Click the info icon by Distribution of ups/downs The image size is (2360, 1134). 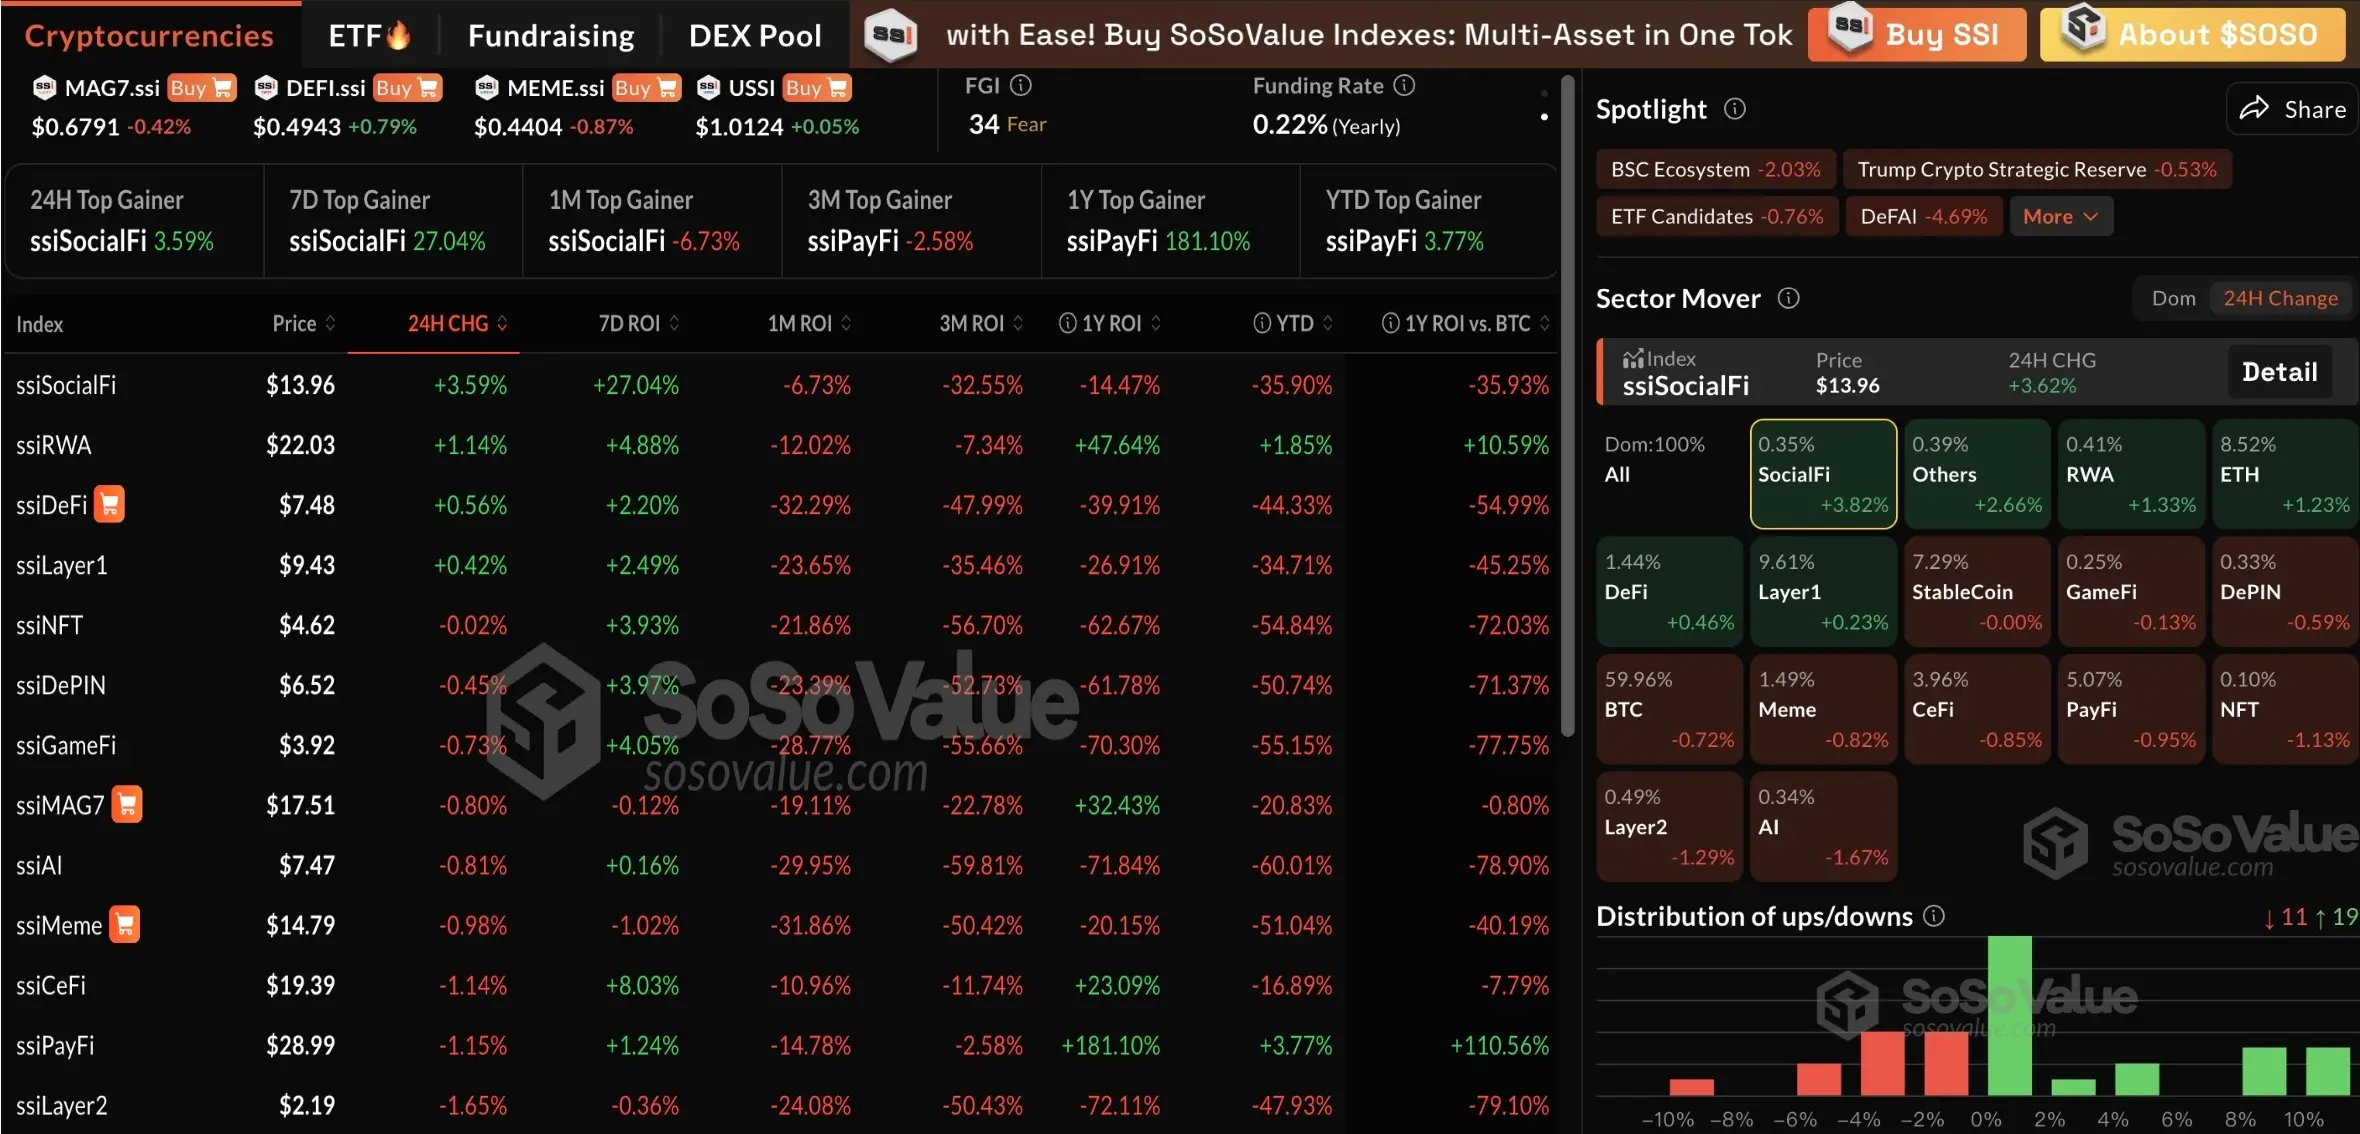point(1935,916)
